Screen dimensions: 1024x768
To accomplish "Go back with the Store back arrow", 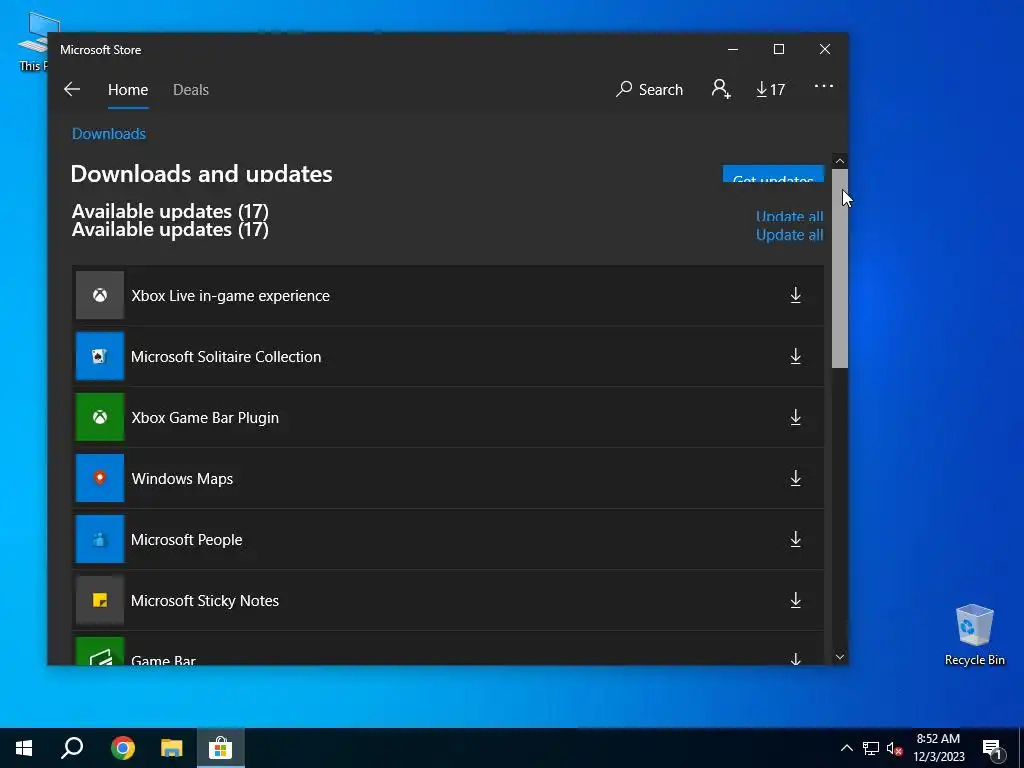I will (x=72, y=89).
